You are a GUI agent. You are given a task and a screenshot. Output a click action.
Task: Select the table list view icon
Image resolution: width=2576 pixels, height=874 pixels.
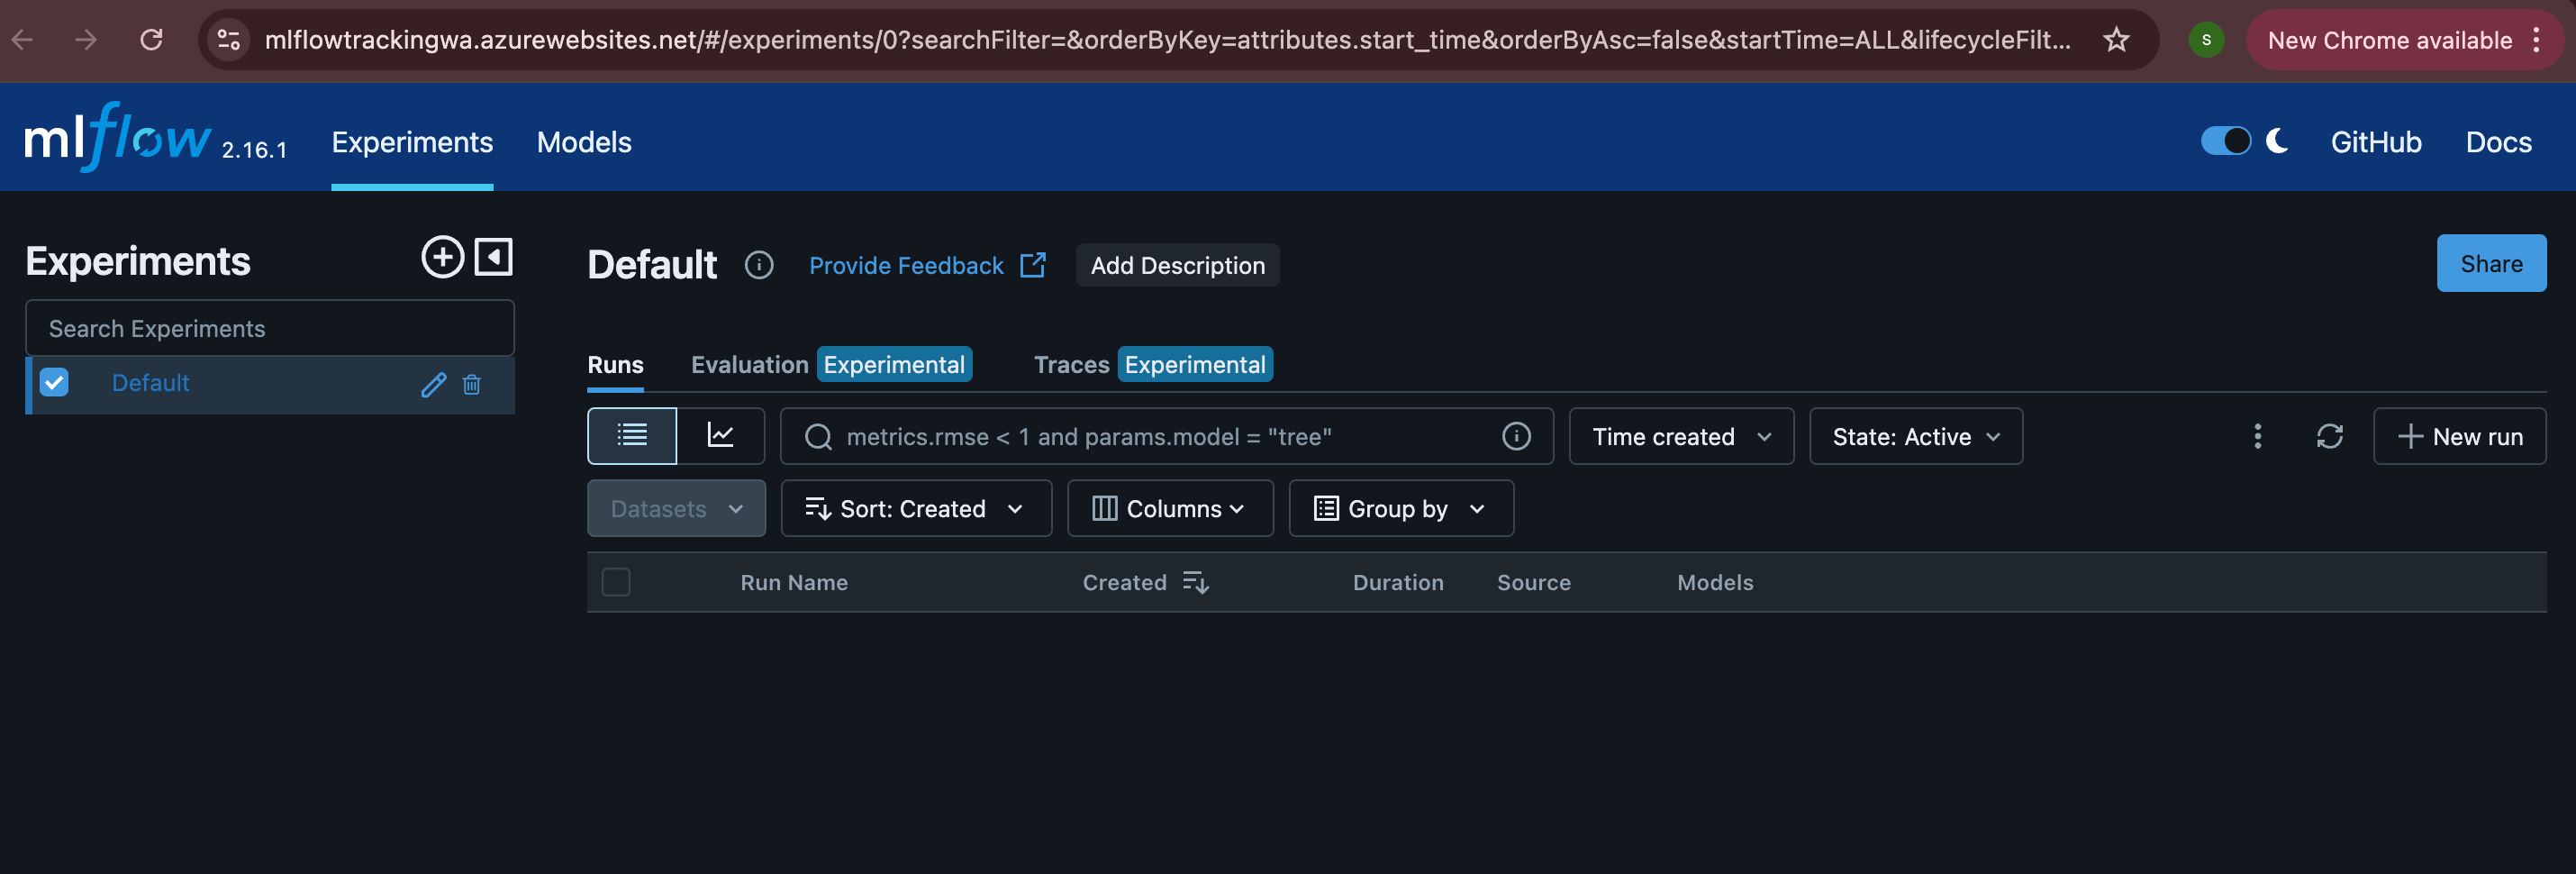[632, 436]
